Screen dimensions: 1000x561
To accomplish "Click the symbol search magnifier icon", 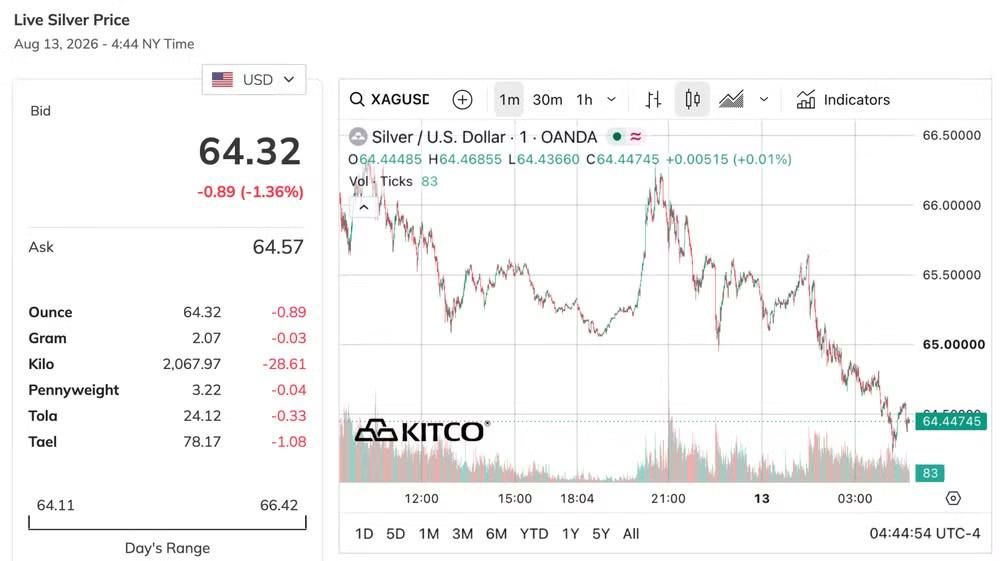I will (x=357, y=99).
